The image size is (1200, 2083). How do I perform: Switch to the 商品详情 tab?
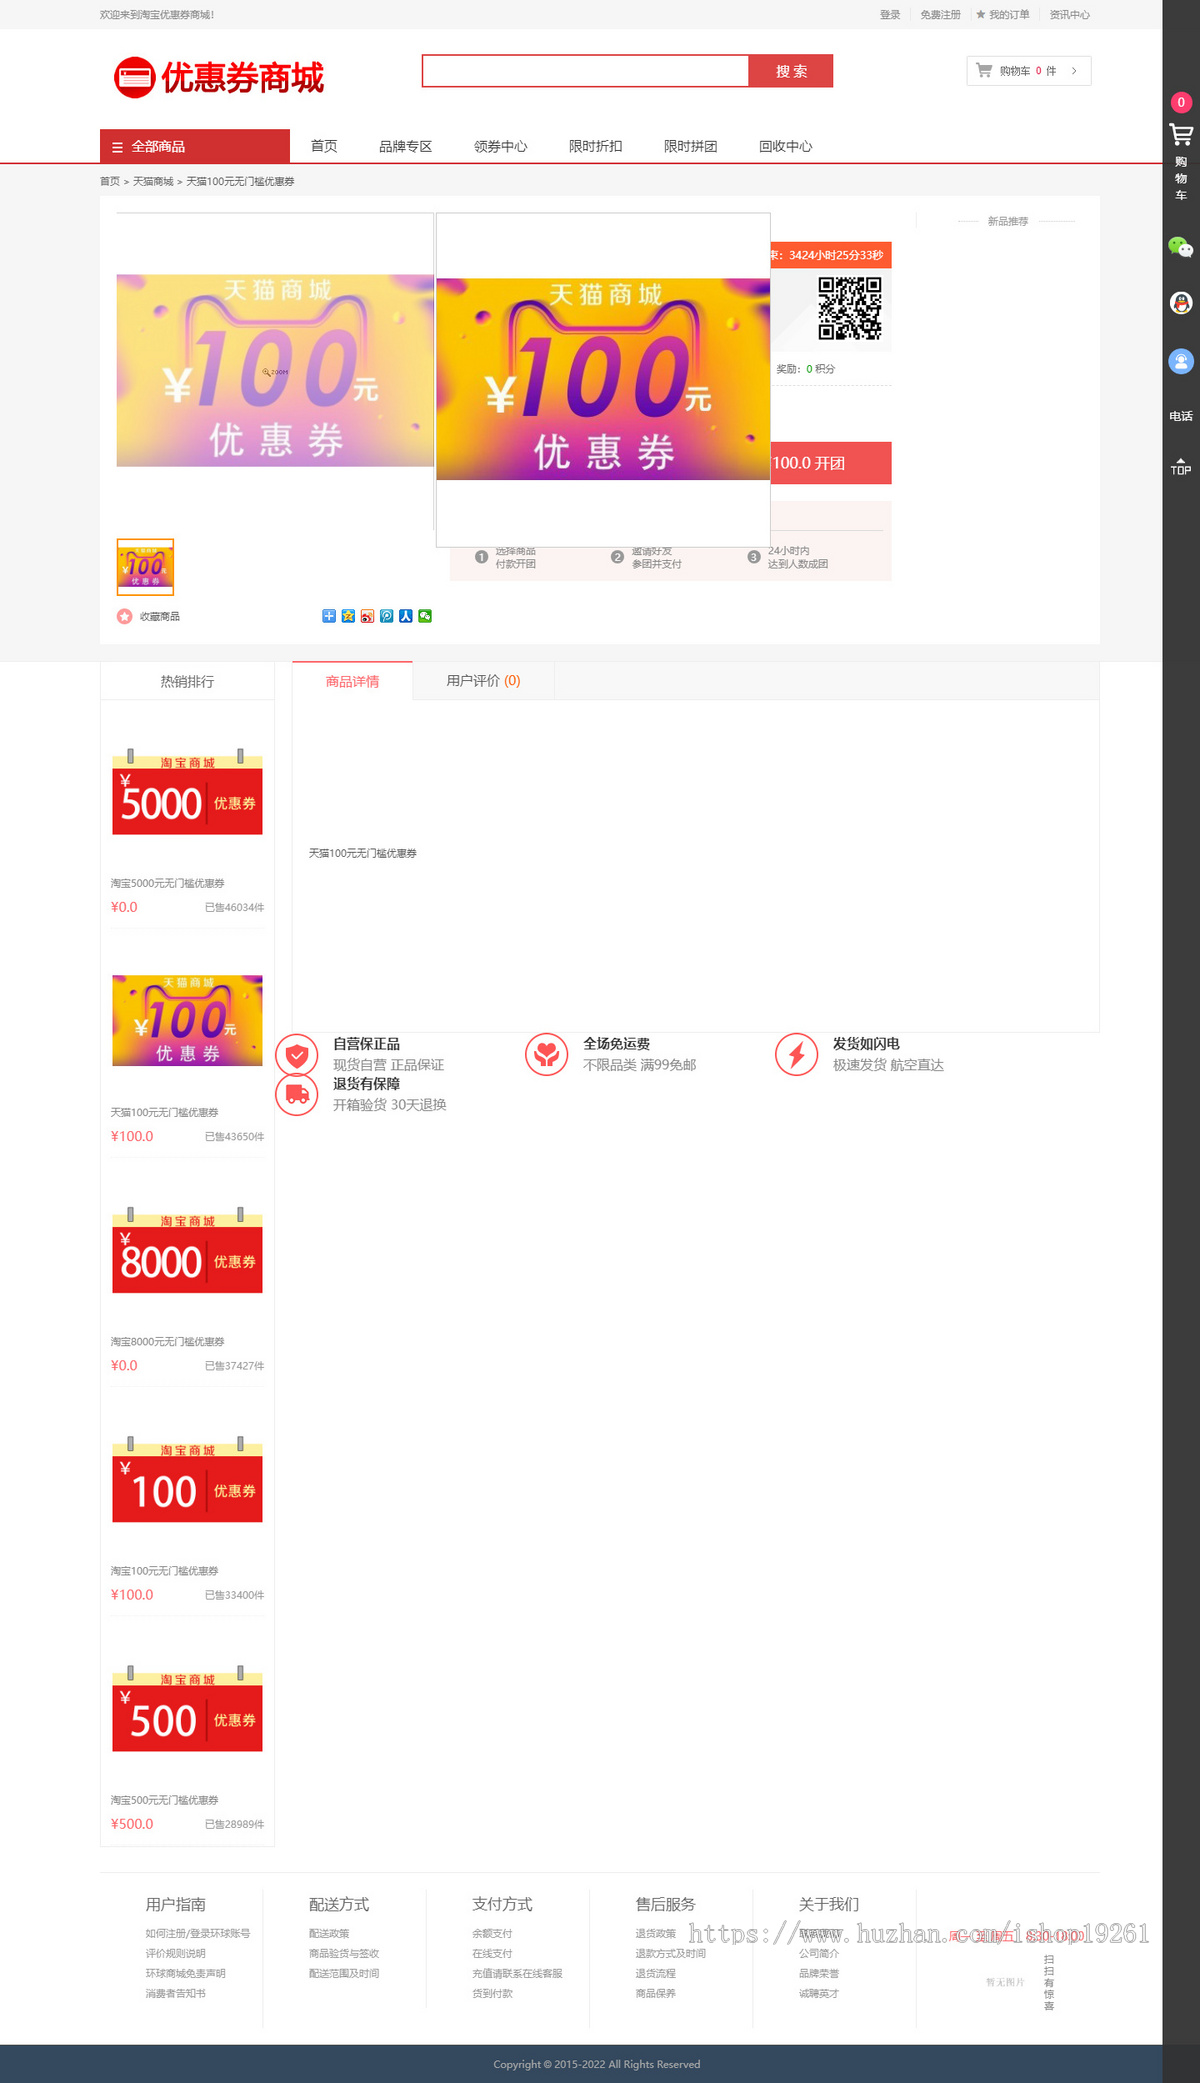(352, 681)
